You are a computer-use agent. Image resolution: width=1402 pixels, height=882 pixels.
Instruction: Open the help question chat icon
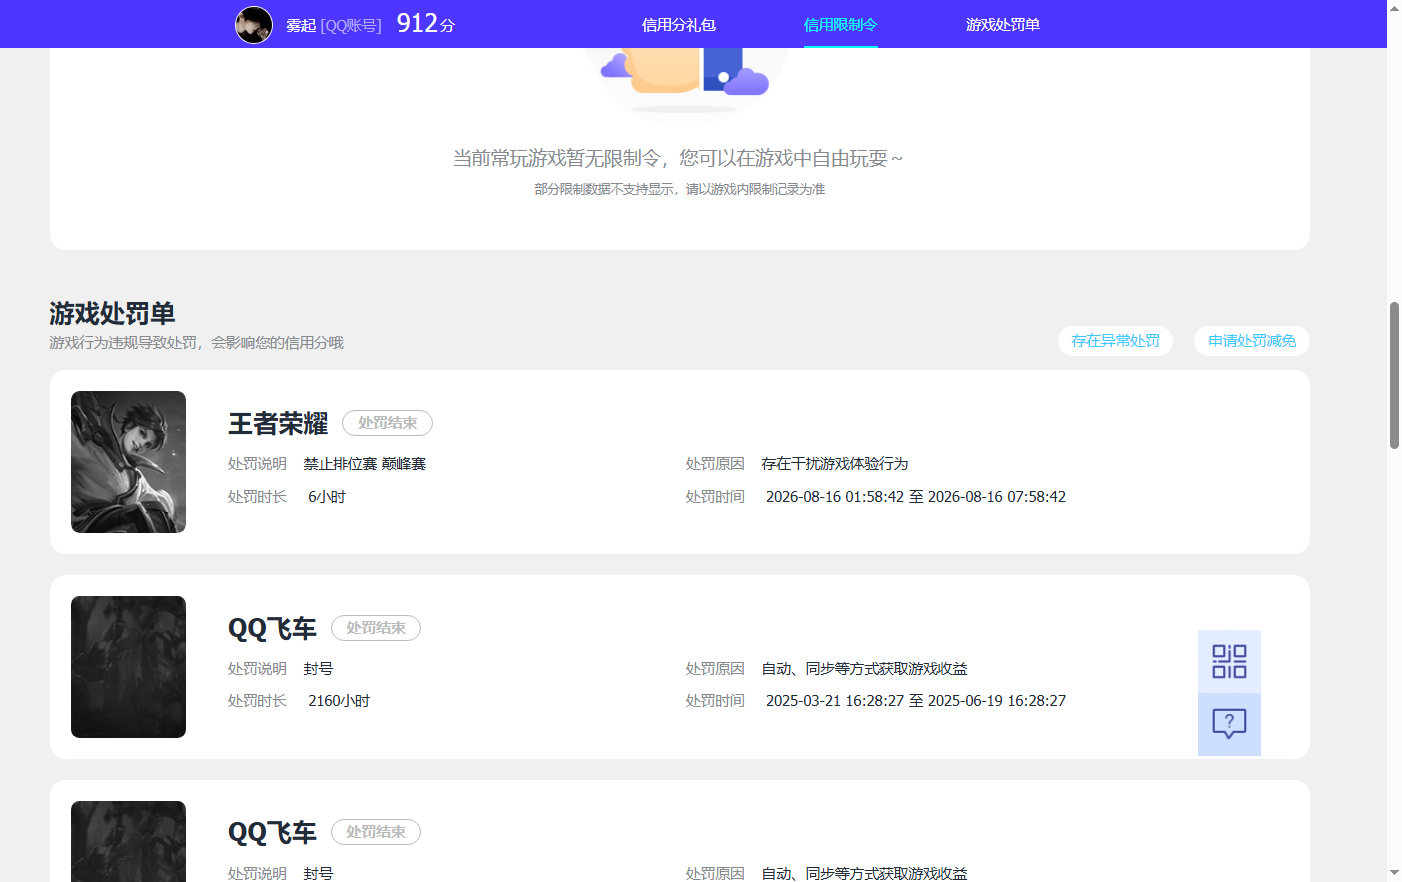pyautogui.click(x=1229, y=724)
